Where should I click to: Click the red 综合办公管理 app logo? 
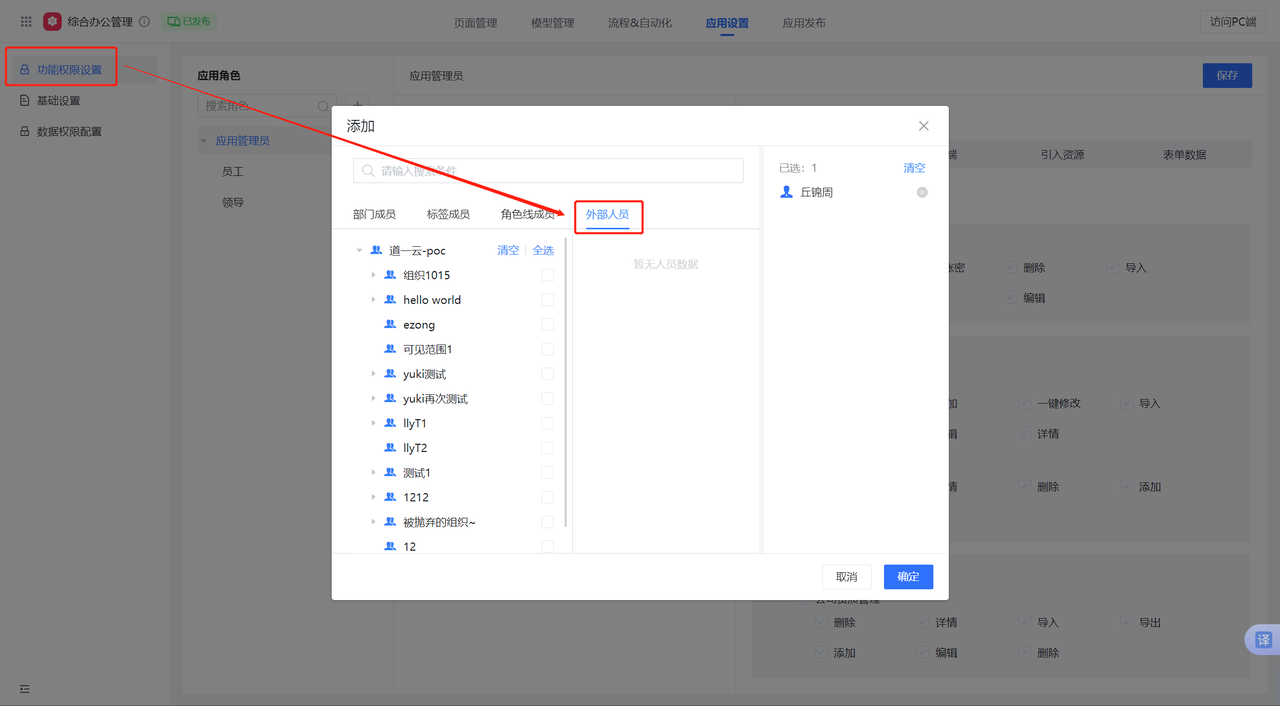pyautogui.click(x=52, y=21)
